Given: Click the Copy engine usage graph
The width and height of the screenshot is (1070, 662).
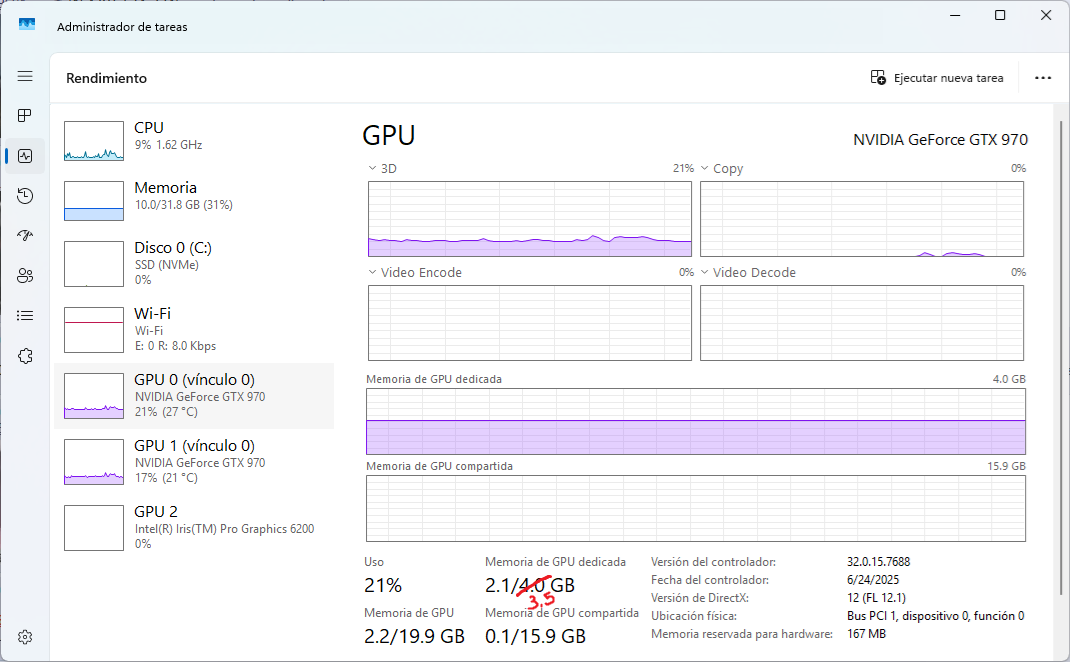Looking at the screenshot, I should (862, 219).
